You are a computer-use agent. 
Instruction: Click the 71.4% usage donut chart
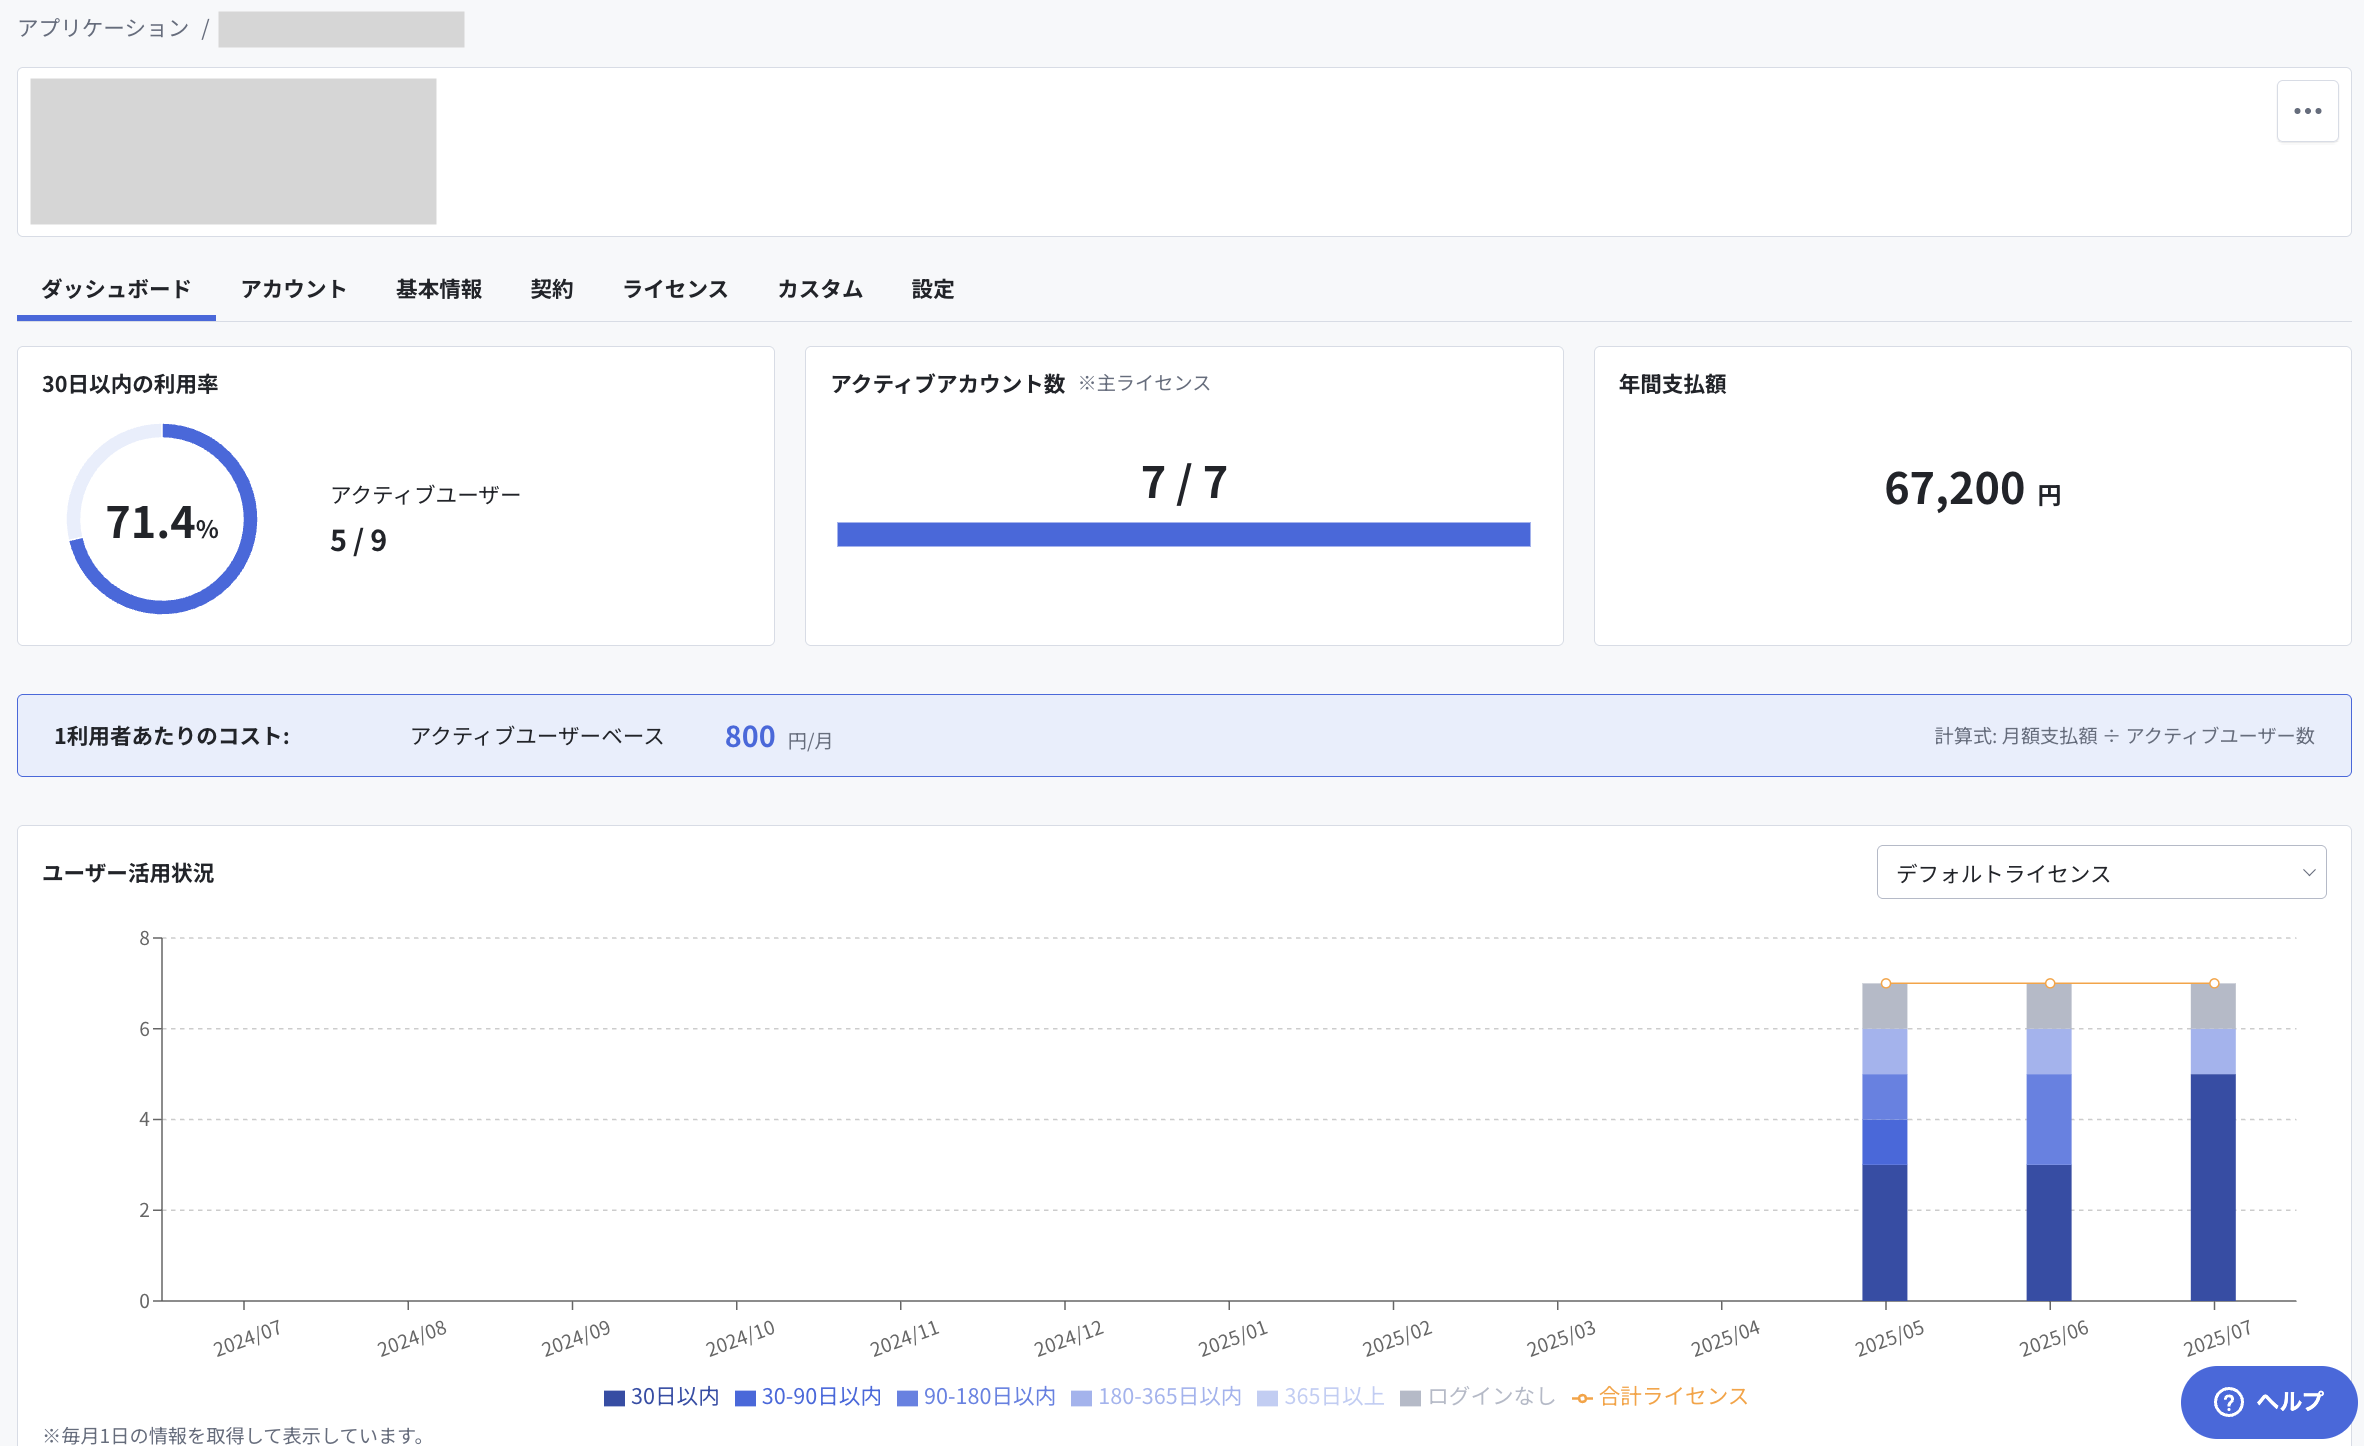click(162, 519)
